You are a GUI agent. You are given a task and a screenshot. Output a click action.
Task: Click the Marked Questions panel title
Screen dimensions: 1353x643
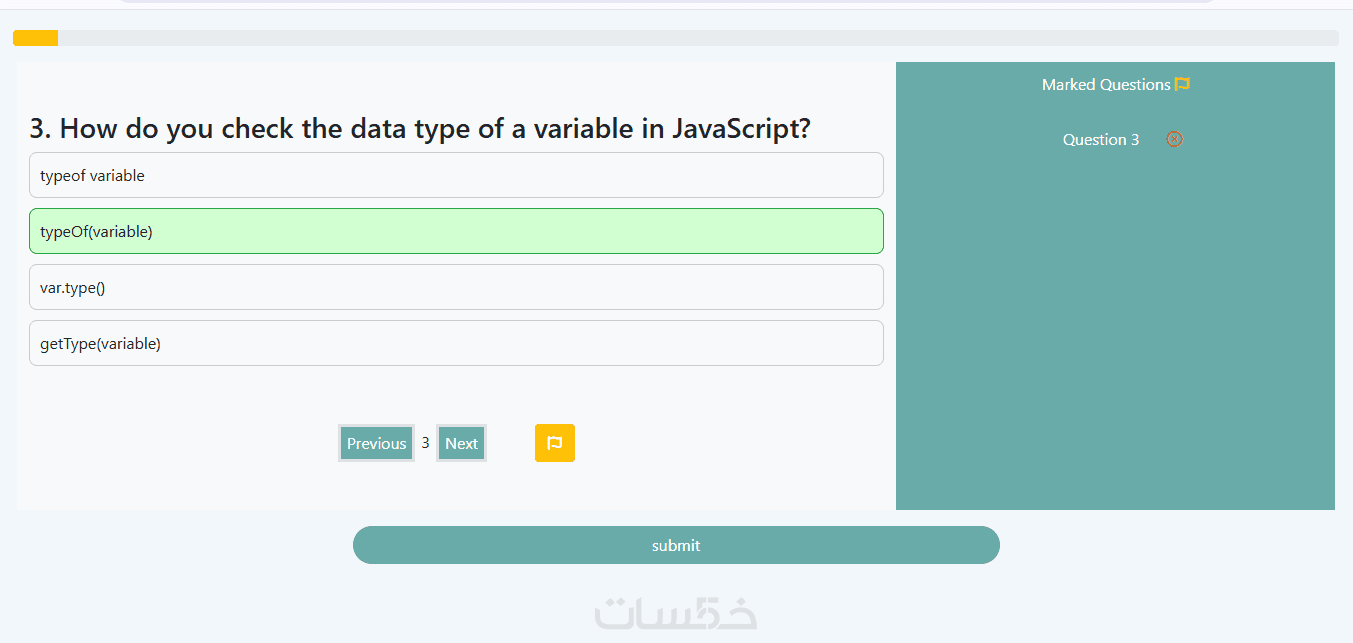coord(1105,85)
